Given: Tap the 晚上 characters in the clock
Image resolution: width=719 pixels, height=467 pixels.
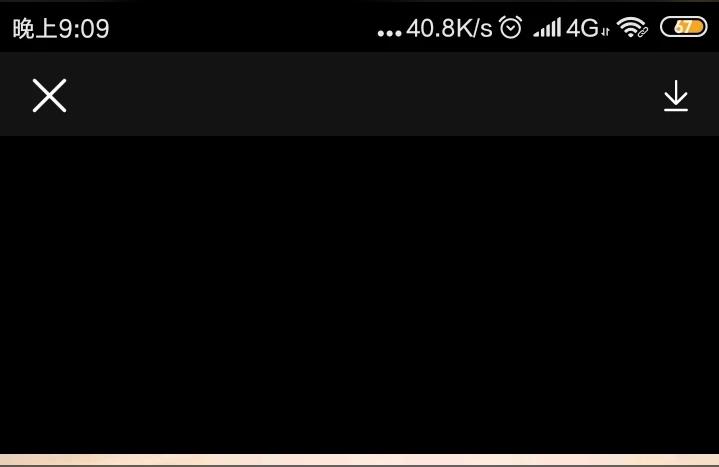Looking at the screenshot, I should (35, 28).
